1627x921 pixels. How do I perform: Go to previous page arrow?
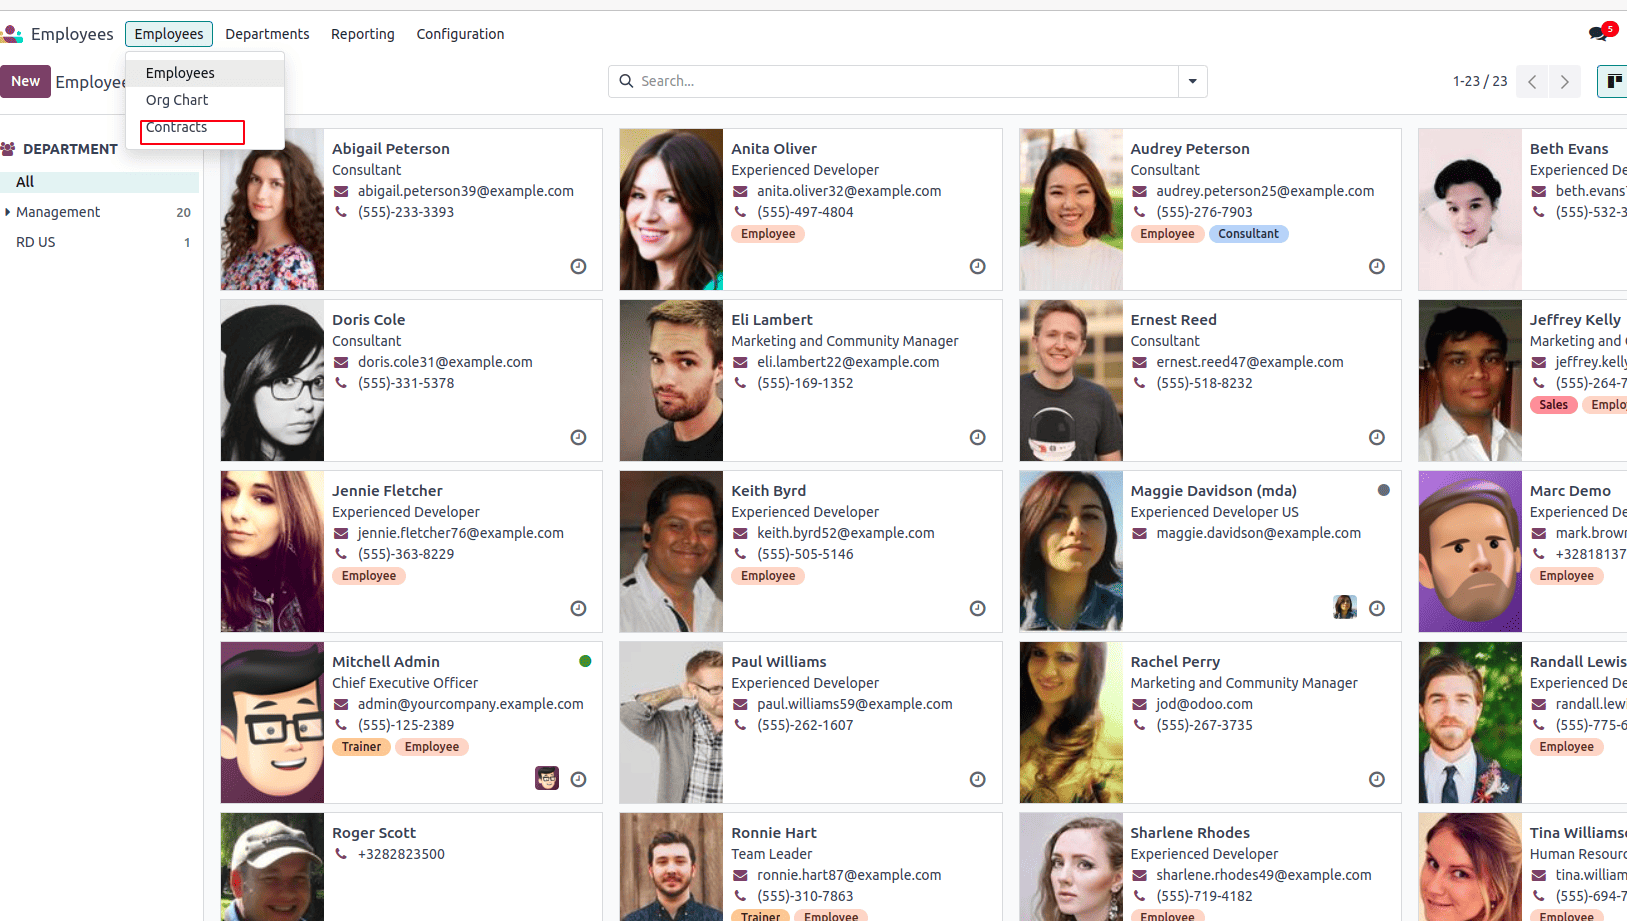pyautogui.click(x=1532, y=82)
